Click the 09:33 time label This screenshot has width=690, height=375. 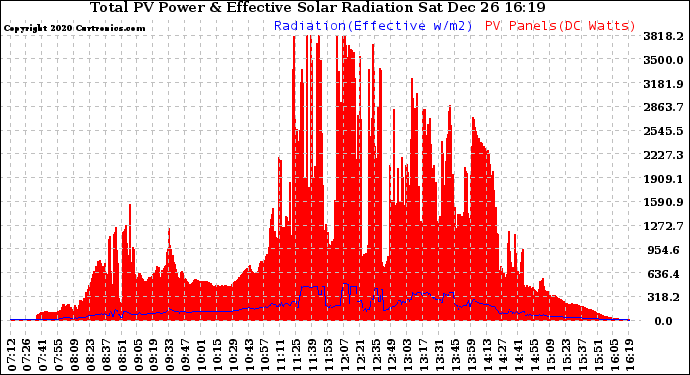pyautogui.click(x=169, y=355)
